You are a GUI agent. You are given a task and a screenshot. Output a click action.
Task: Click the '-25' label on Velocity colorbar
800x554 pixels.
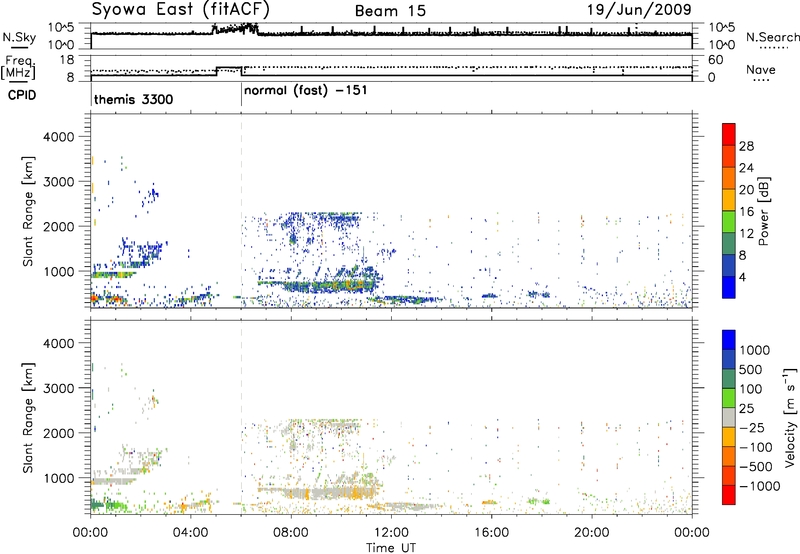(753, 428)
